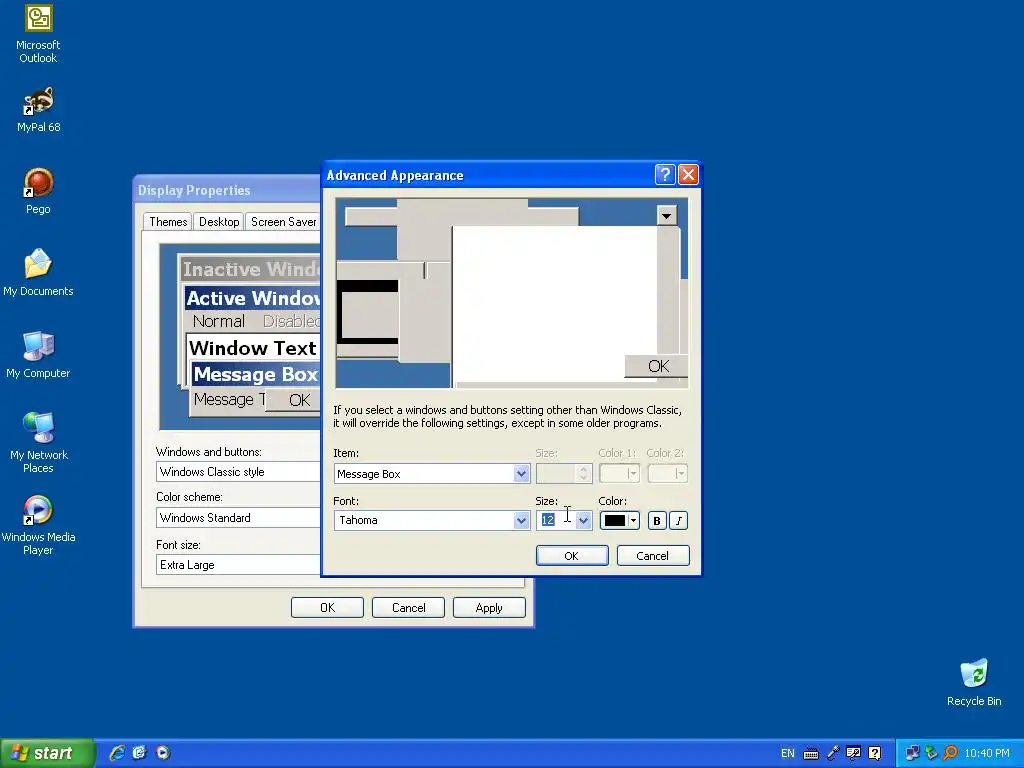
Task: Click the Advanced Appearance help question-mark button
Action: 665,174
